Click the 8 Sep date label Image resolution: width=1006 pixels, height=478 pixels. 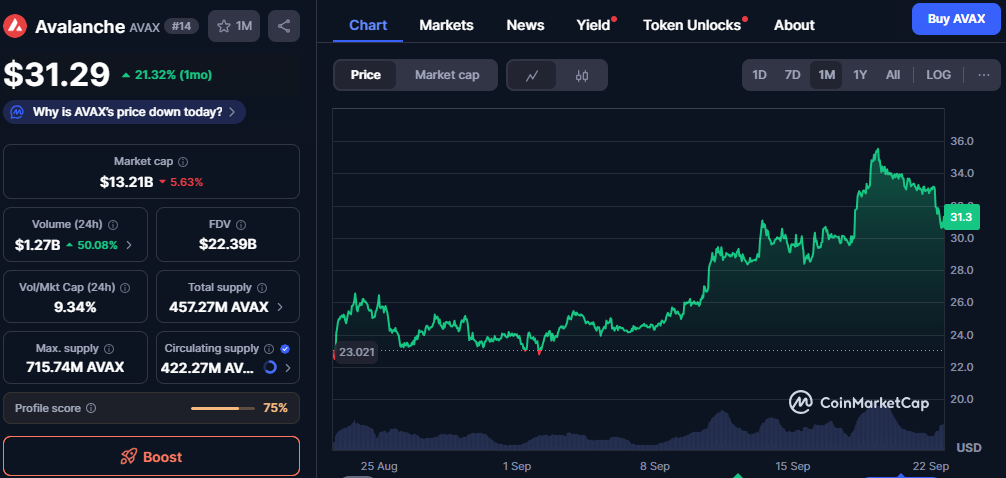point(655,466)
